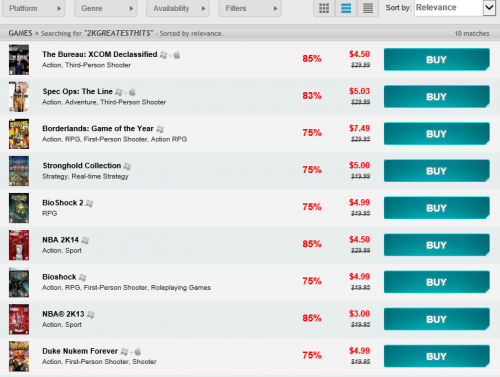This screenshot has height=377, width=500.
Task: Click Windows icon beside Duke Nukem Forever
Action: click(x=124, y=351)
